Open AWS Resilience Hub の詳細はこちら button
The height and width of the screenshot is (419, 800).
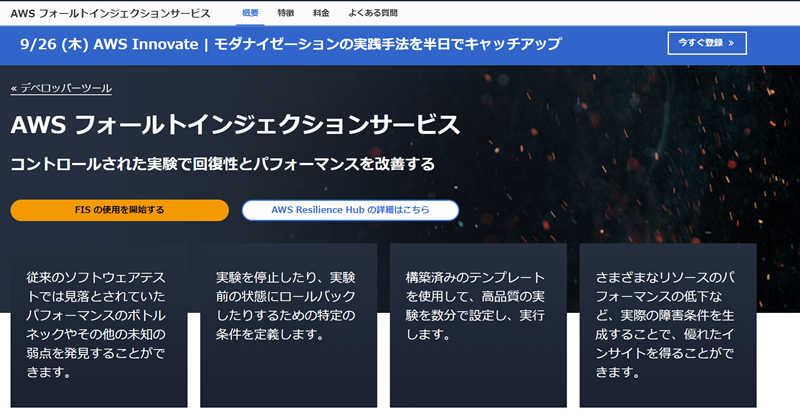pos(350,210)
